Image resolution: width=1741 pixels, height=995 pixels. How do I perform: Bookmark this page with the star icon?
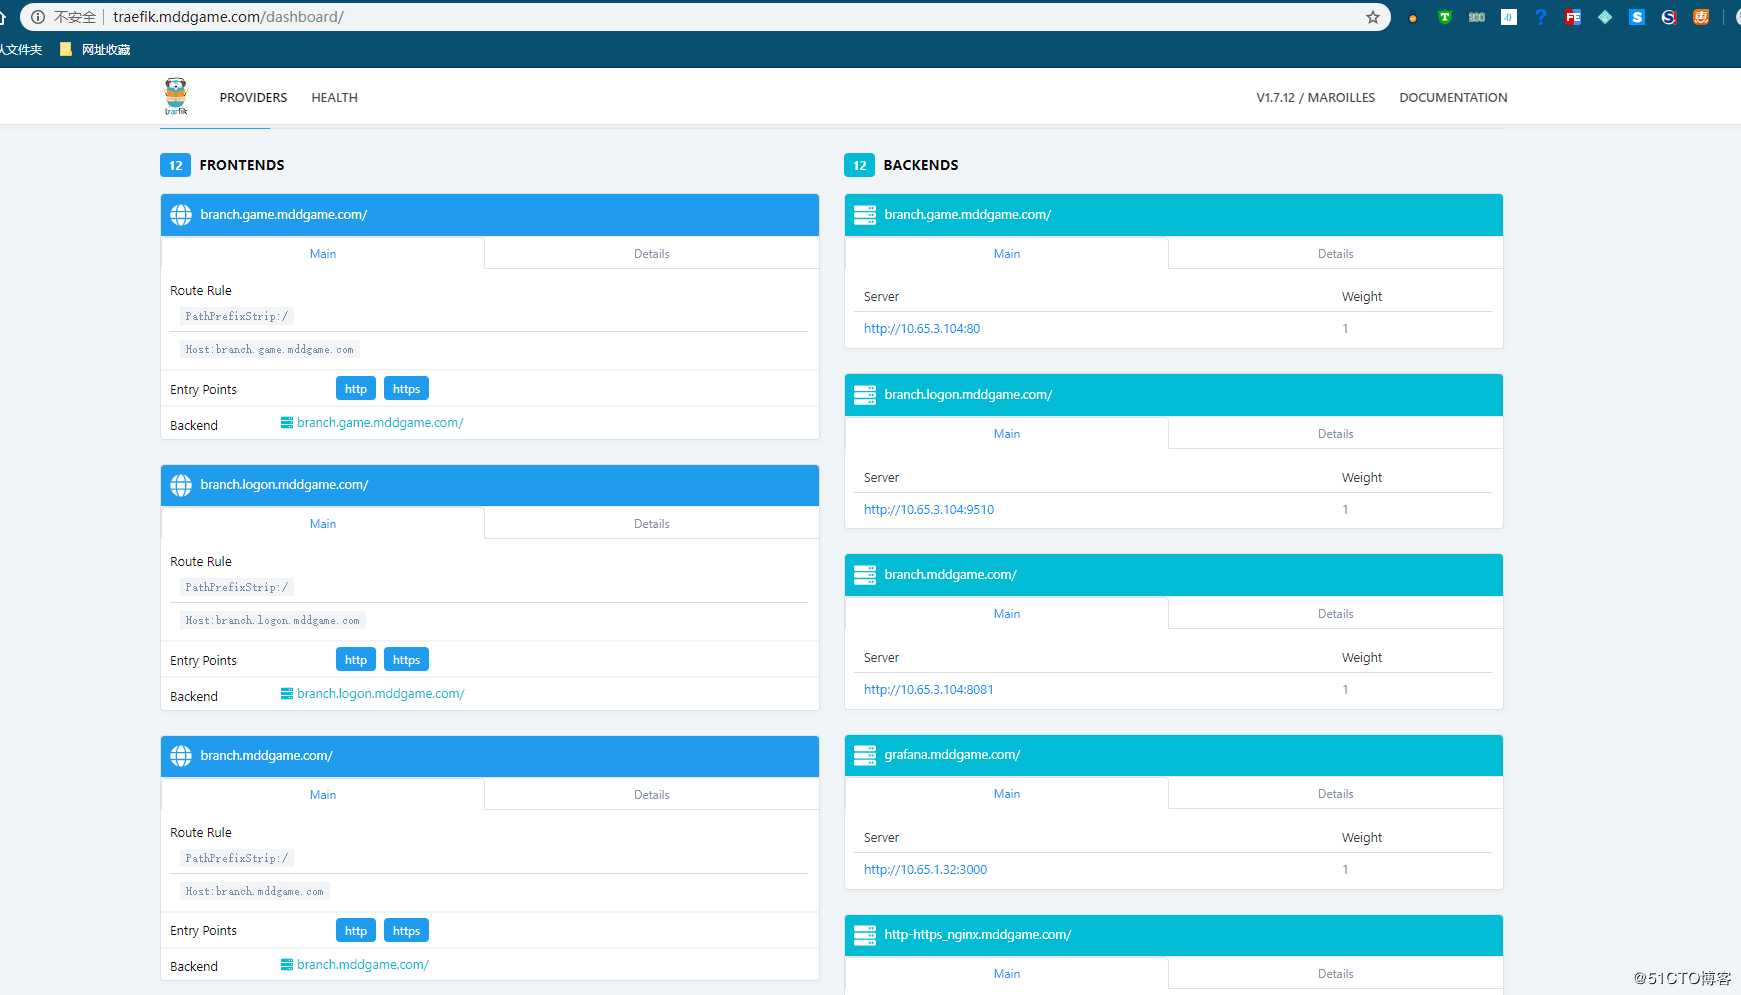click(x=1373, y=17)
